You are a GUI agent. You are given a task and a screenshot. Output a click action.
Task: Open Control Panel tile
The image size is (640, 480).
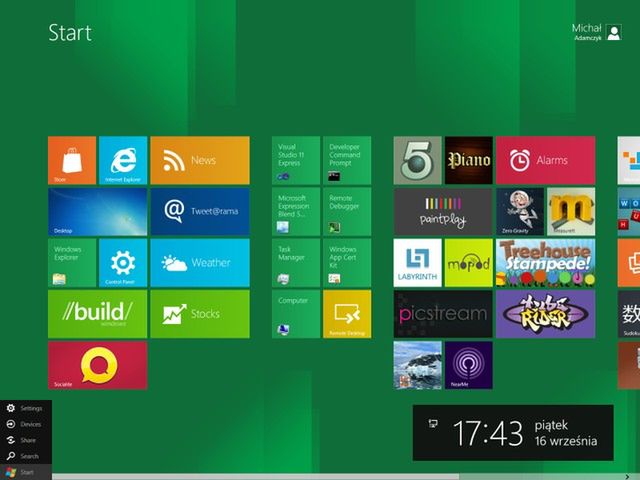pyautogui.click(x=123, y=263)
